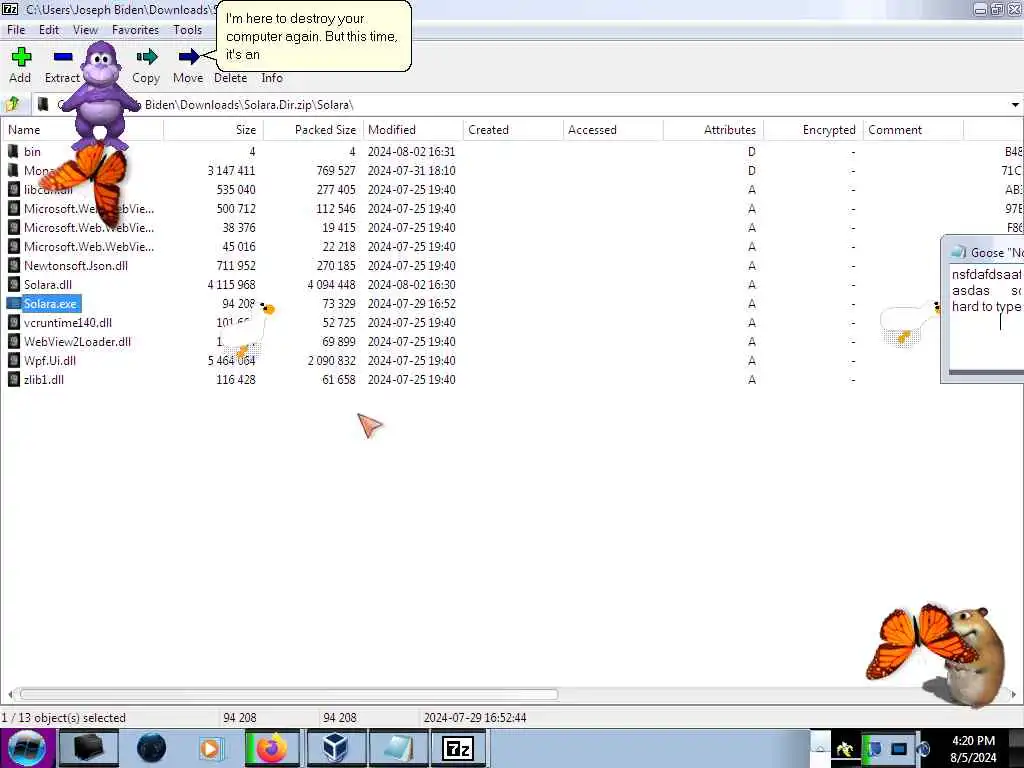The height and width of the screenshot is (768, 1024).
Task: Select the Newtonsoft.Json.dll file icon
Action: (13, 266)
